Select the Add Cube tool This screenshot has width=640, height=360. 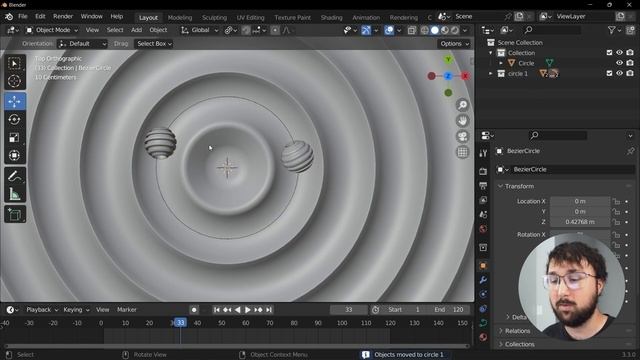coord(15,214)
